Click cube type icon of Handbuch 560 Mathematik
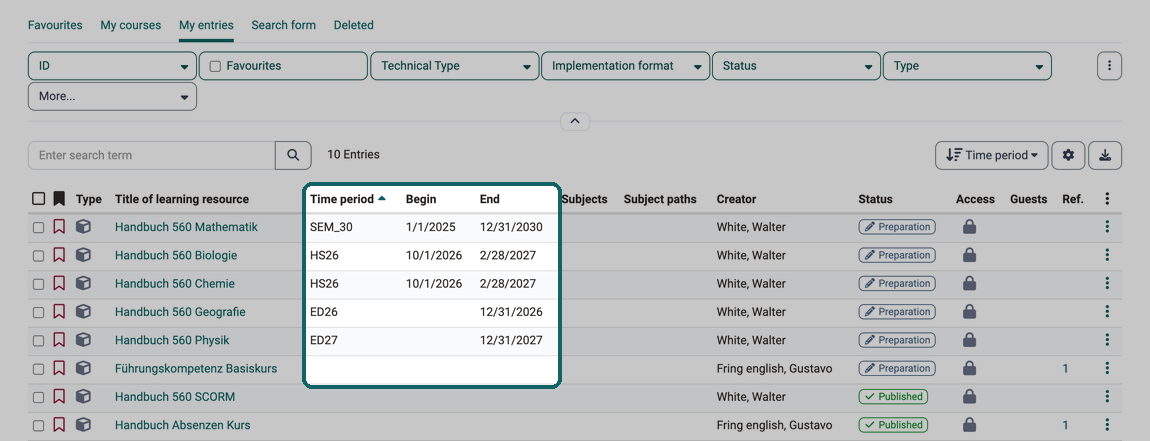This screenshot has width=1150, height=441. 84,227
